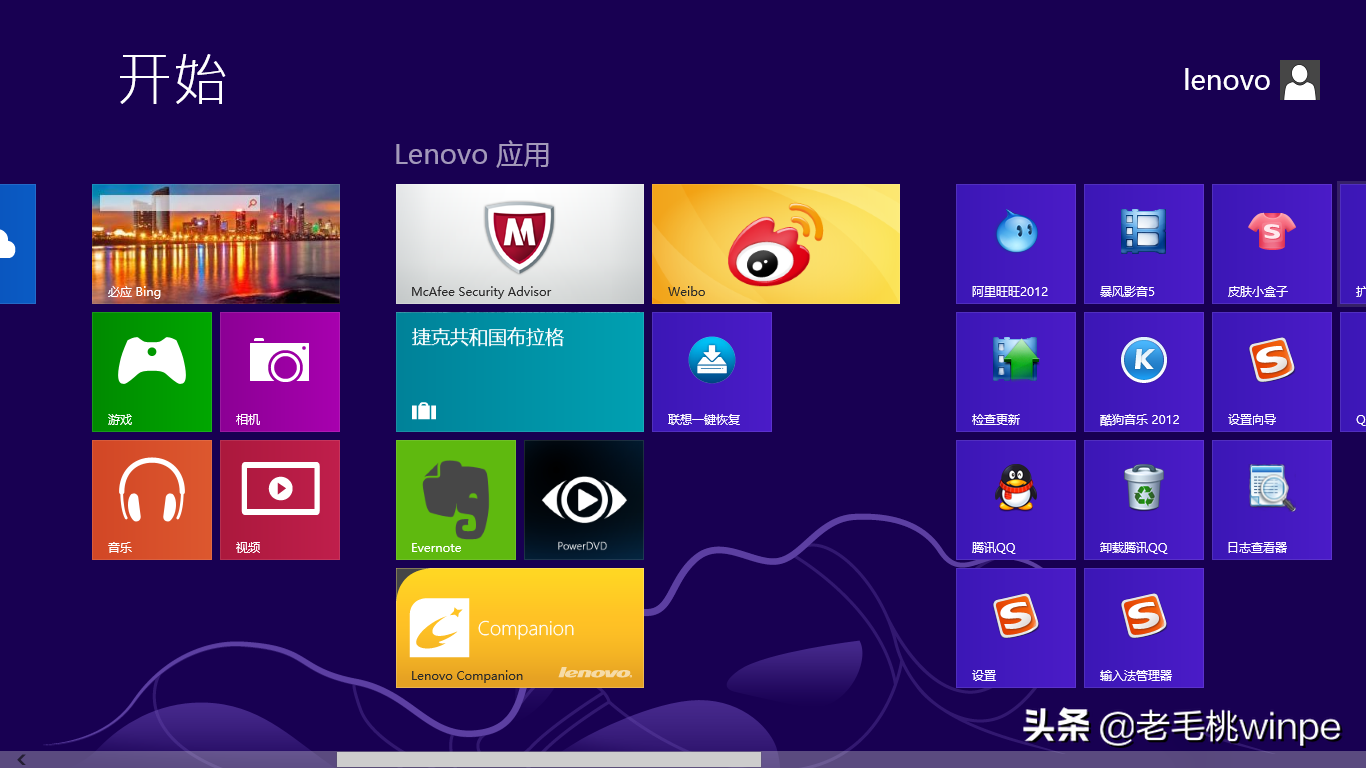Launch Sogou 设置向导 tile
1366x768 pixels.
click(x=1272, y=372)
